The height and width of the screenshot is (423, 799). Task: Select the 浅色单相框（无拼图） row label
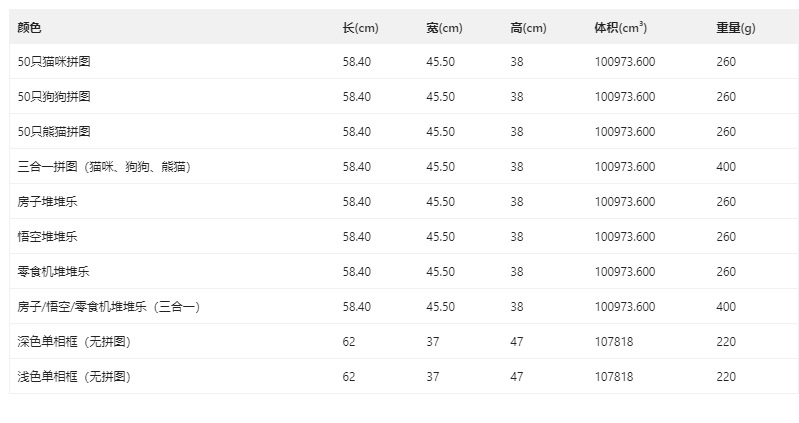point(75,377)
